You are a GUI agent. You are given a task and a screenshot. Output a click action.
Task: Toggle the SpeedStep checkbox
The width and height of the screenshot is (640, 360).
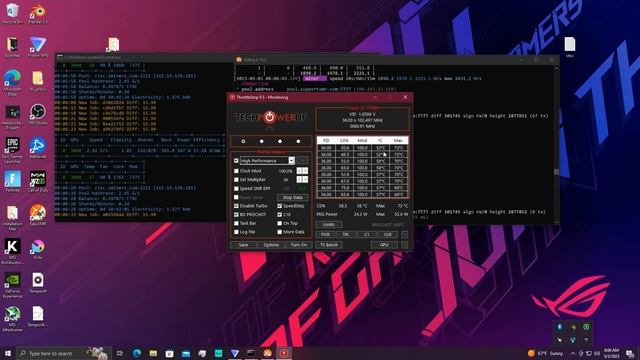[x=280, y=206]
